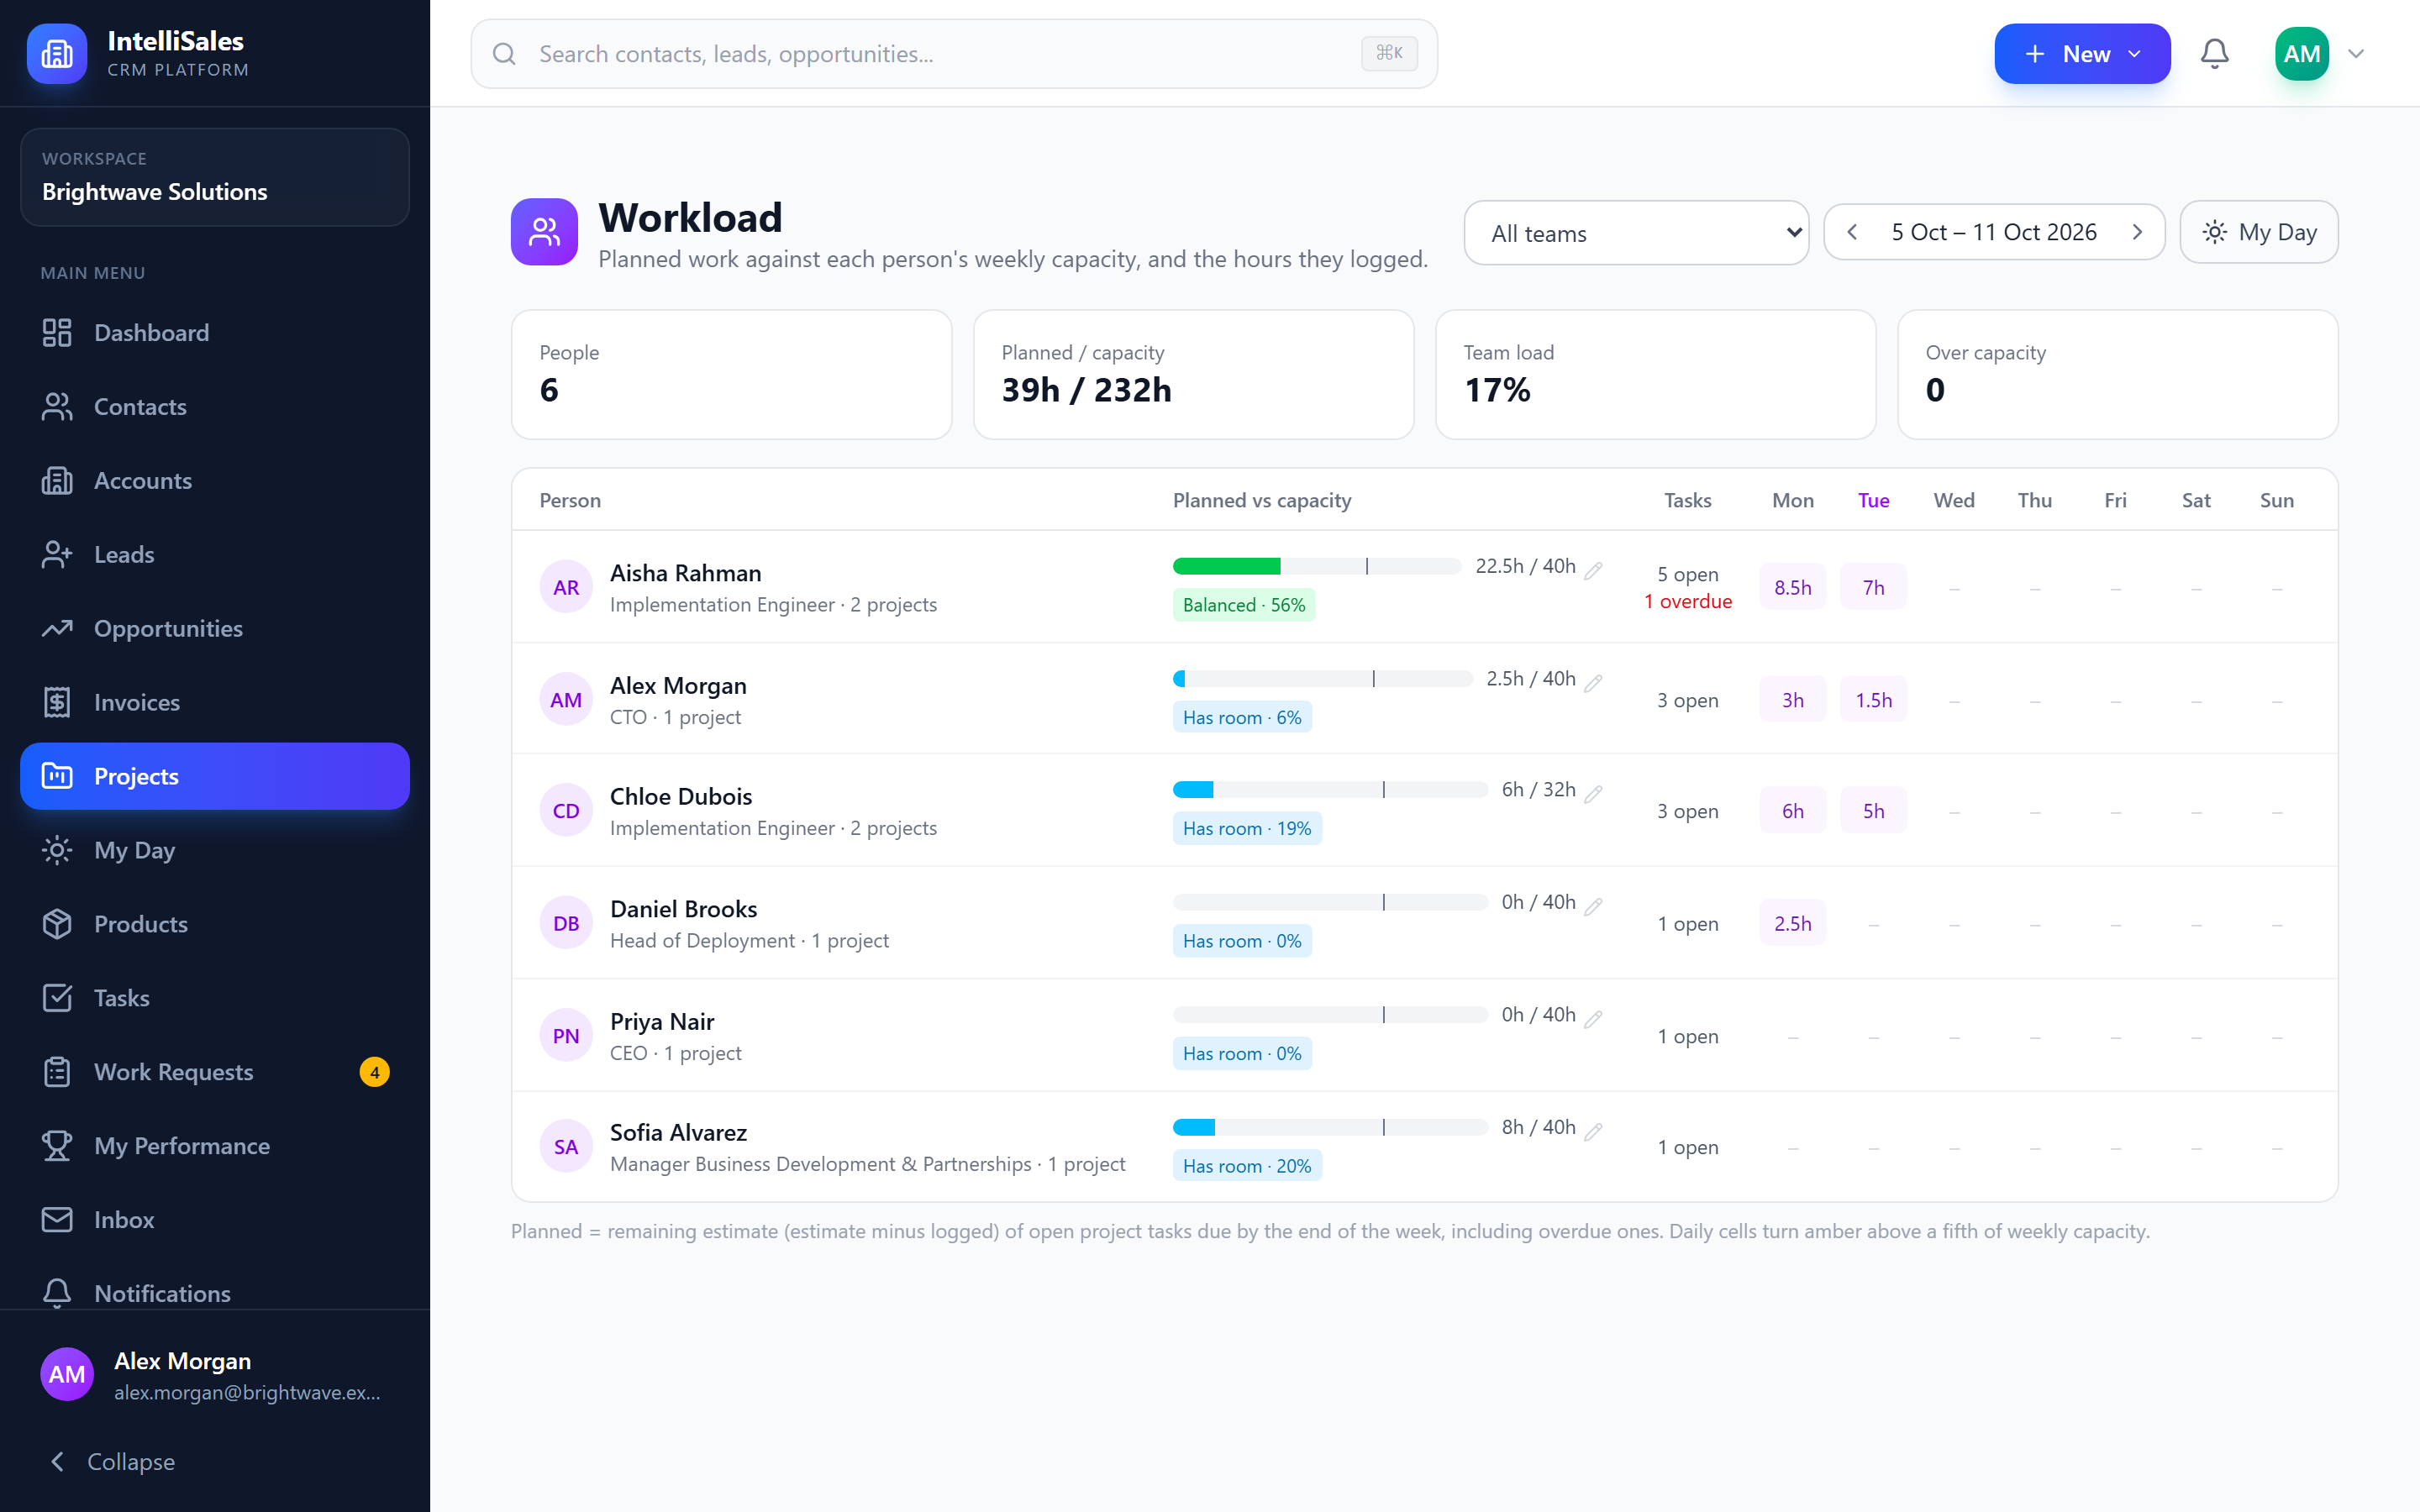The height and width of the screenshot is (1512, 2420).
Task: Edit Sofia Alvarez's capacity pencil icon
Action: click(x=1594, y=1131)
